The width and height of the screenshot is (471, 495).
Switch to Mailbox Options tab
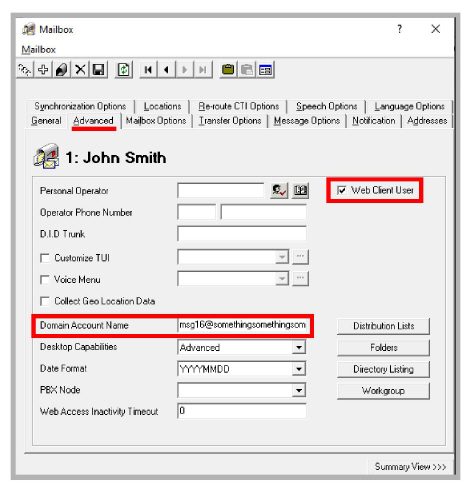coord(156,121)
